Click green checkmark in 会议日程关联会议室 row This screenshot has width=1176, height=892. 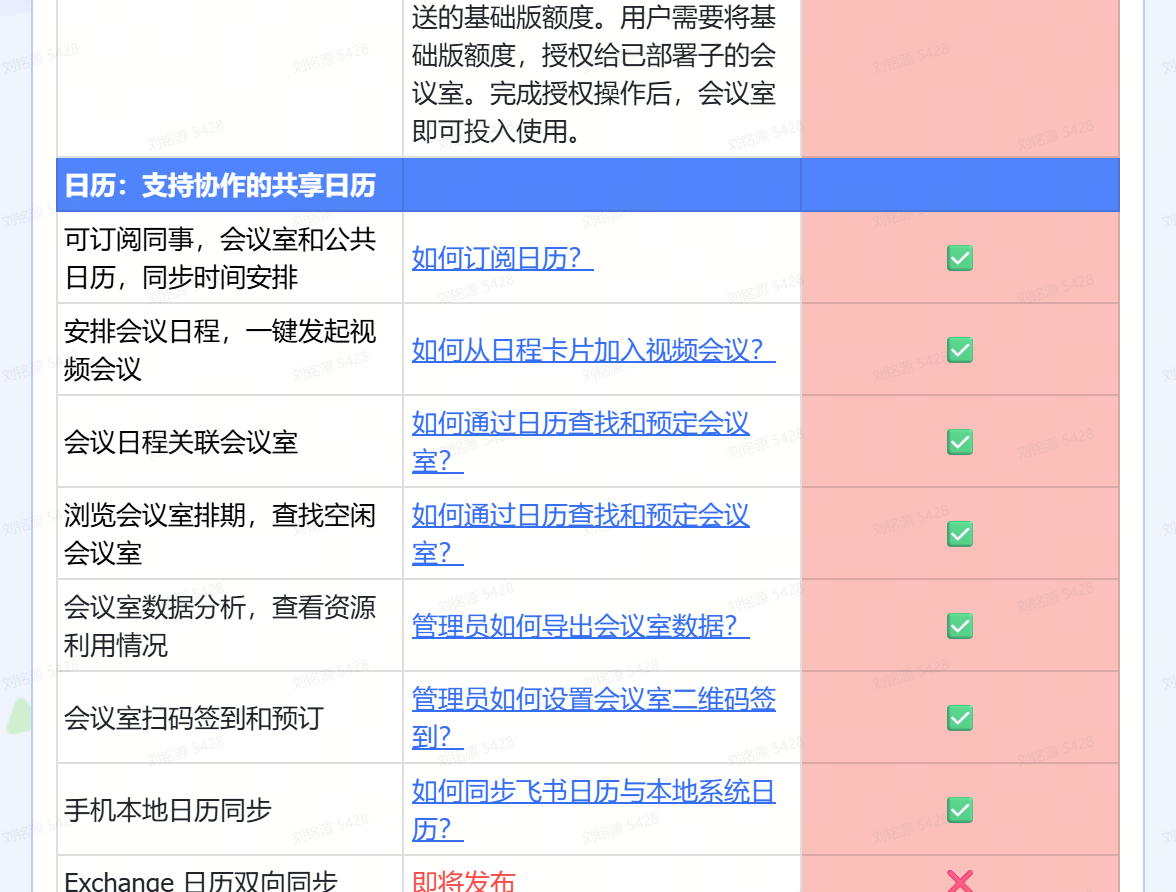coord(960,442)
